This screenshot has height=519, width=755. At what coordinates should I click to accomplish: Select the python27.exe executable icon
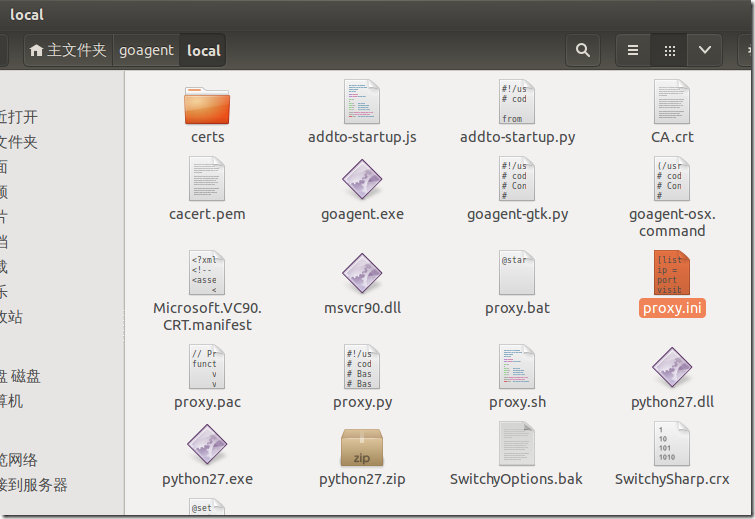[207, 444]
